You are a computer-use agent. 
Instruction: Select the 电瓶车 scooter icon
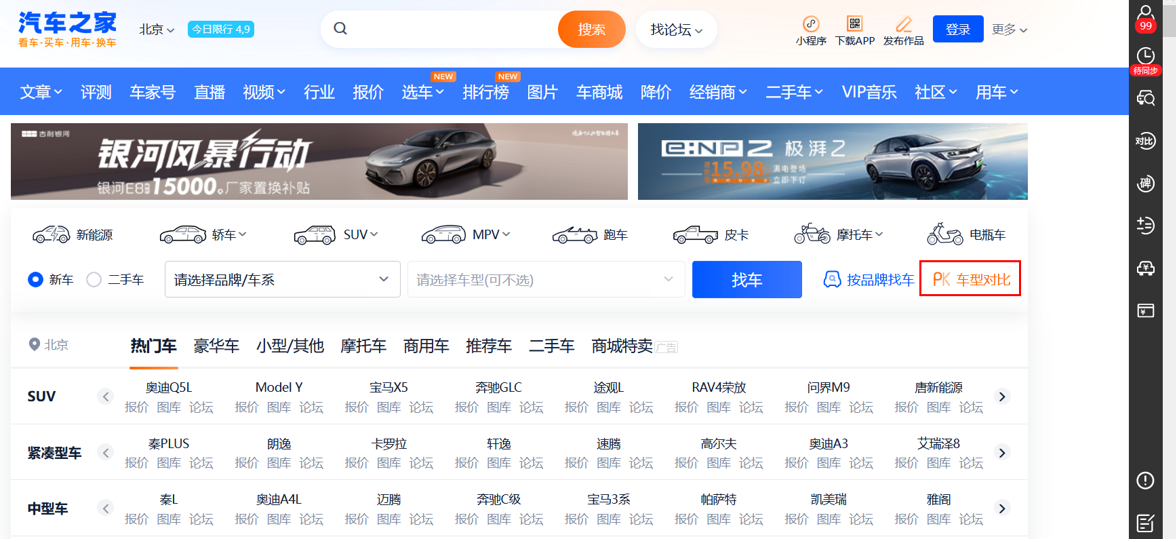[945, 235]
